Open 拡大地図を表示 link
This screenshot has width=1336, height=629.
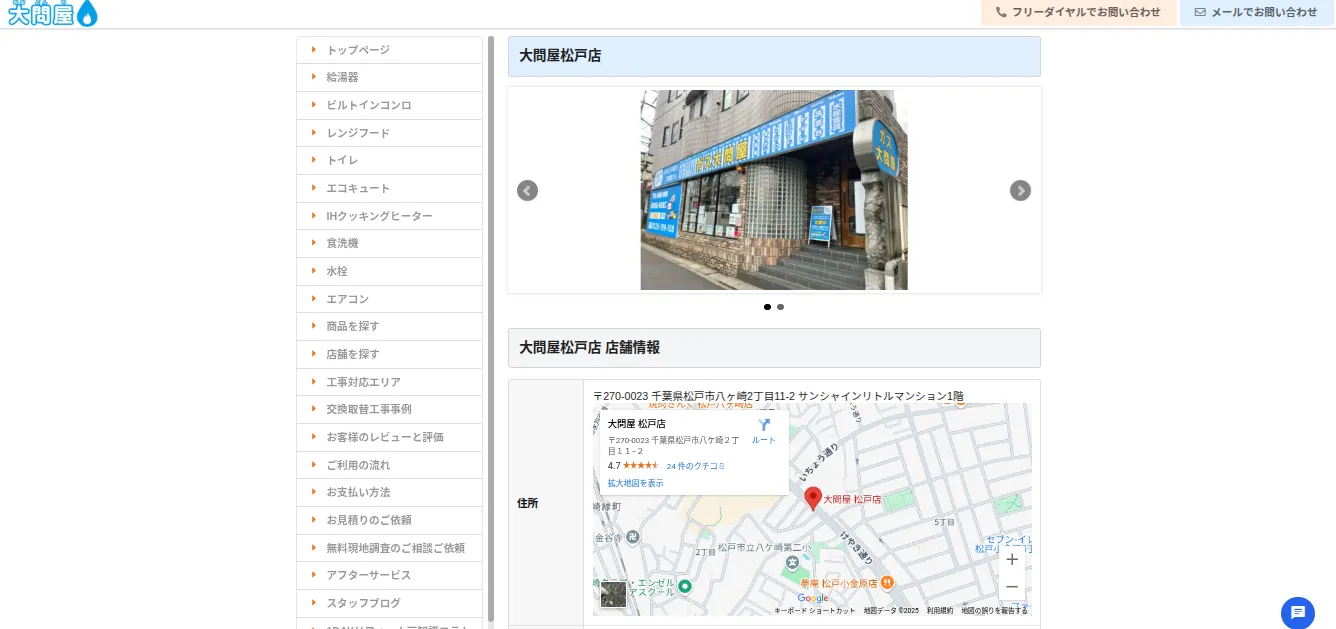pyautogui.click(x=635, y=483)
